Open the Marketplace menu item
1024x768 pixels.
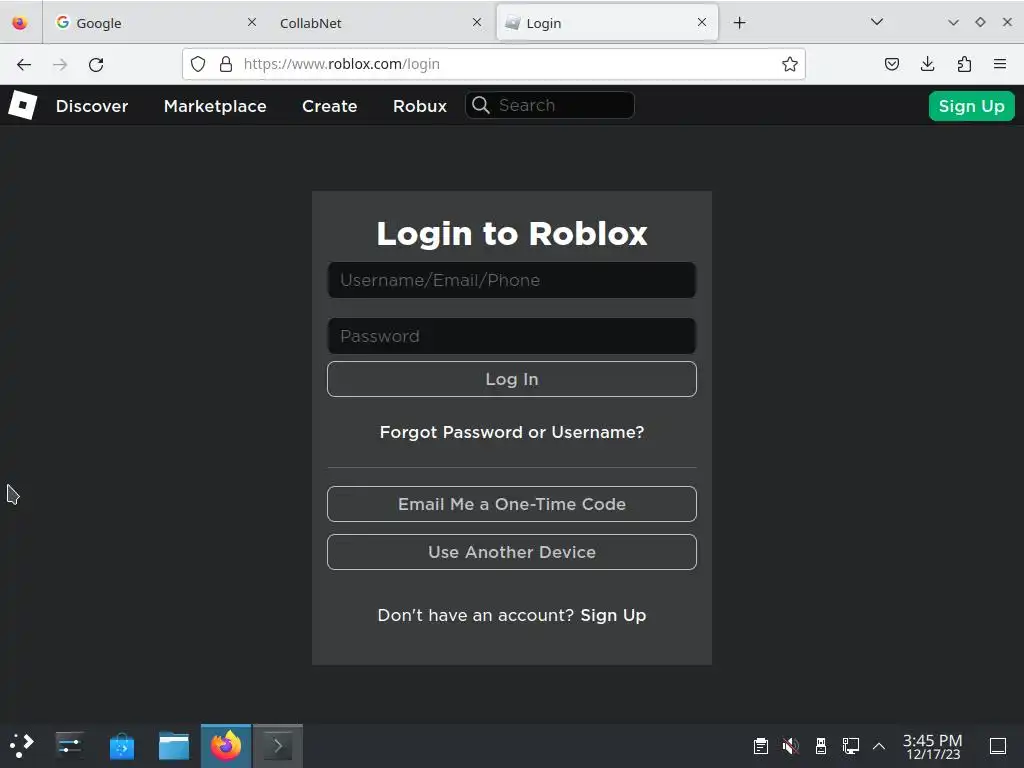pyautogui.click(x=215, y=106)
